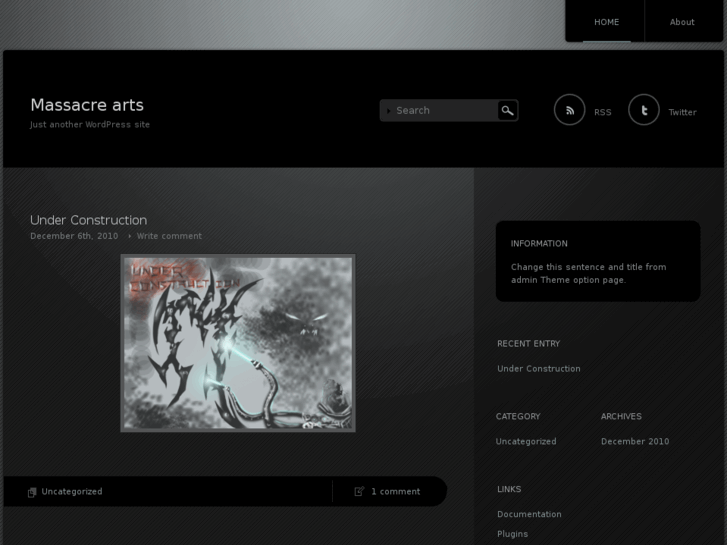Screen dimensions: 727x545
Task: Click the RSS feed circle icon
Action: 569,110
